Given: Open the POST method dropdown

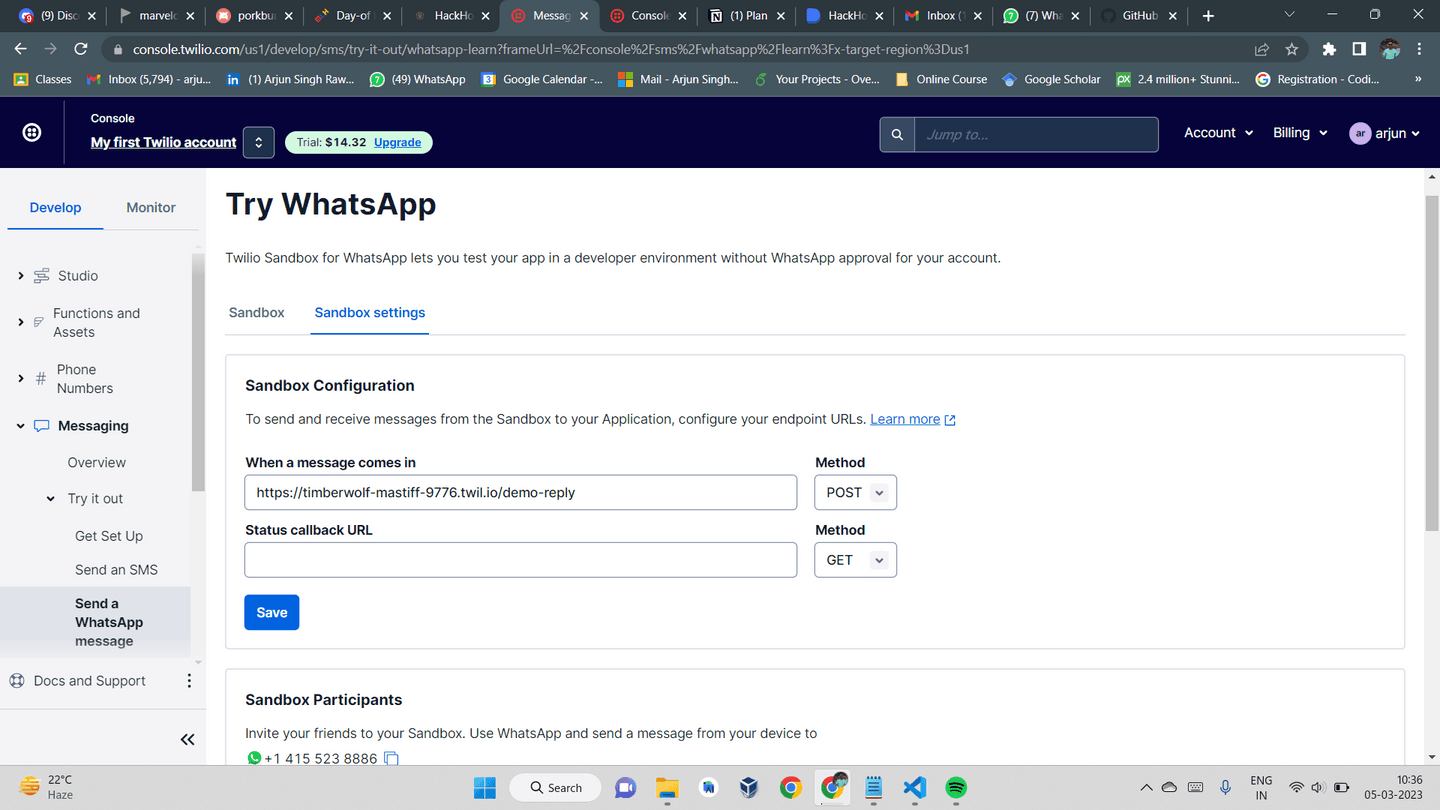Looking at the screenshot, I should pos(856,493).
